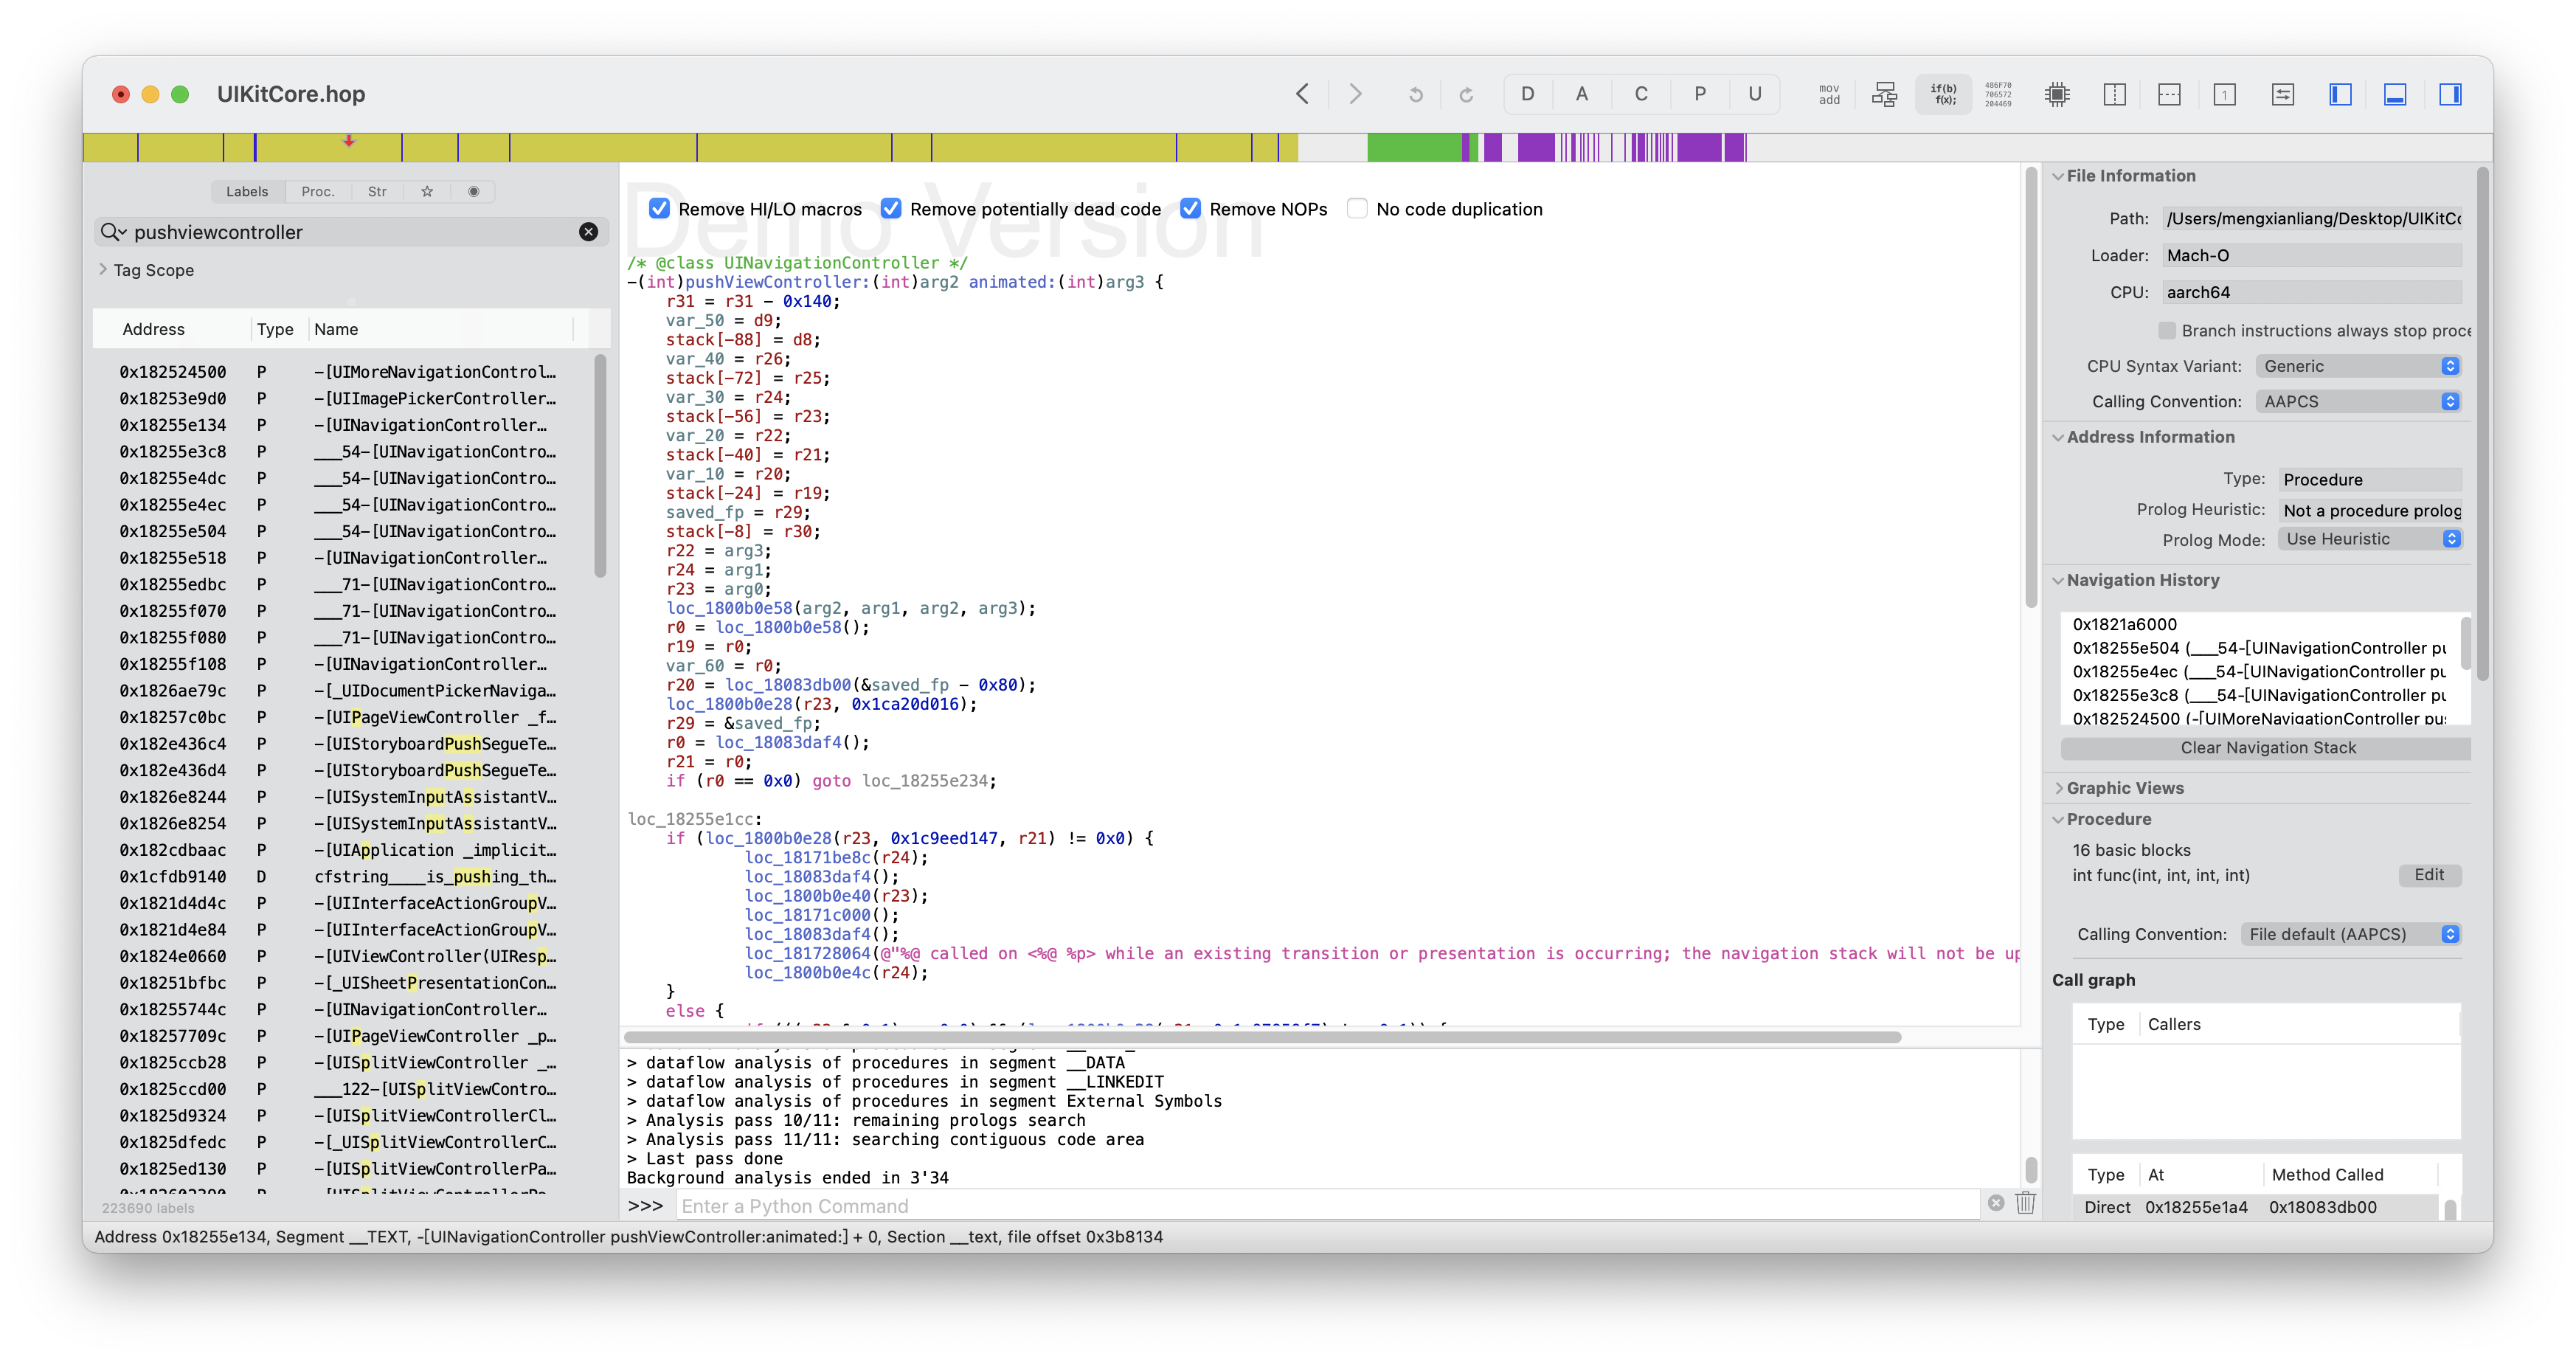The width and height of the screenshot is (2576, 1362).
Task: Split the view horizontally
Action: pos(2169,94)
